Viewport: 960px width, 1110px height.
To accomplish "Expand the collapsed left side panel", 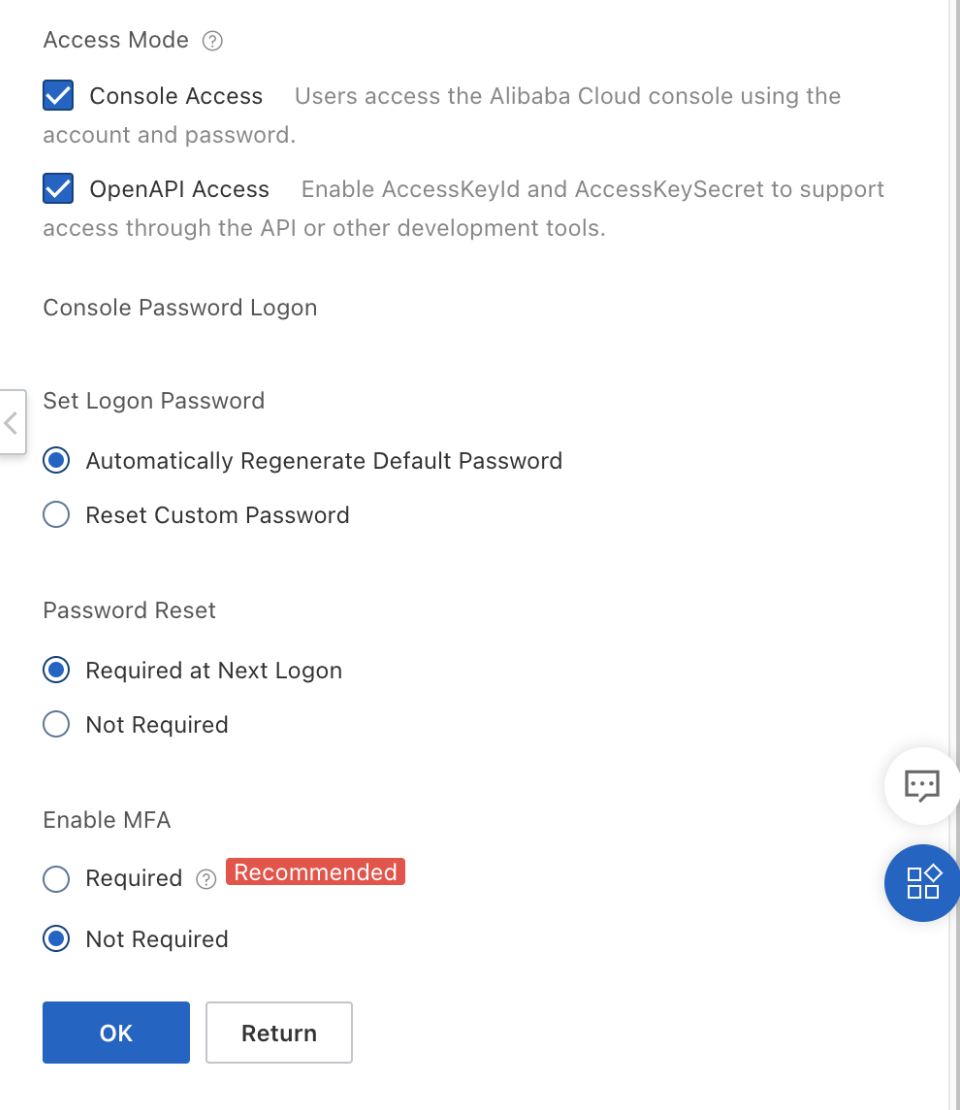I will (x=11, y=422).
